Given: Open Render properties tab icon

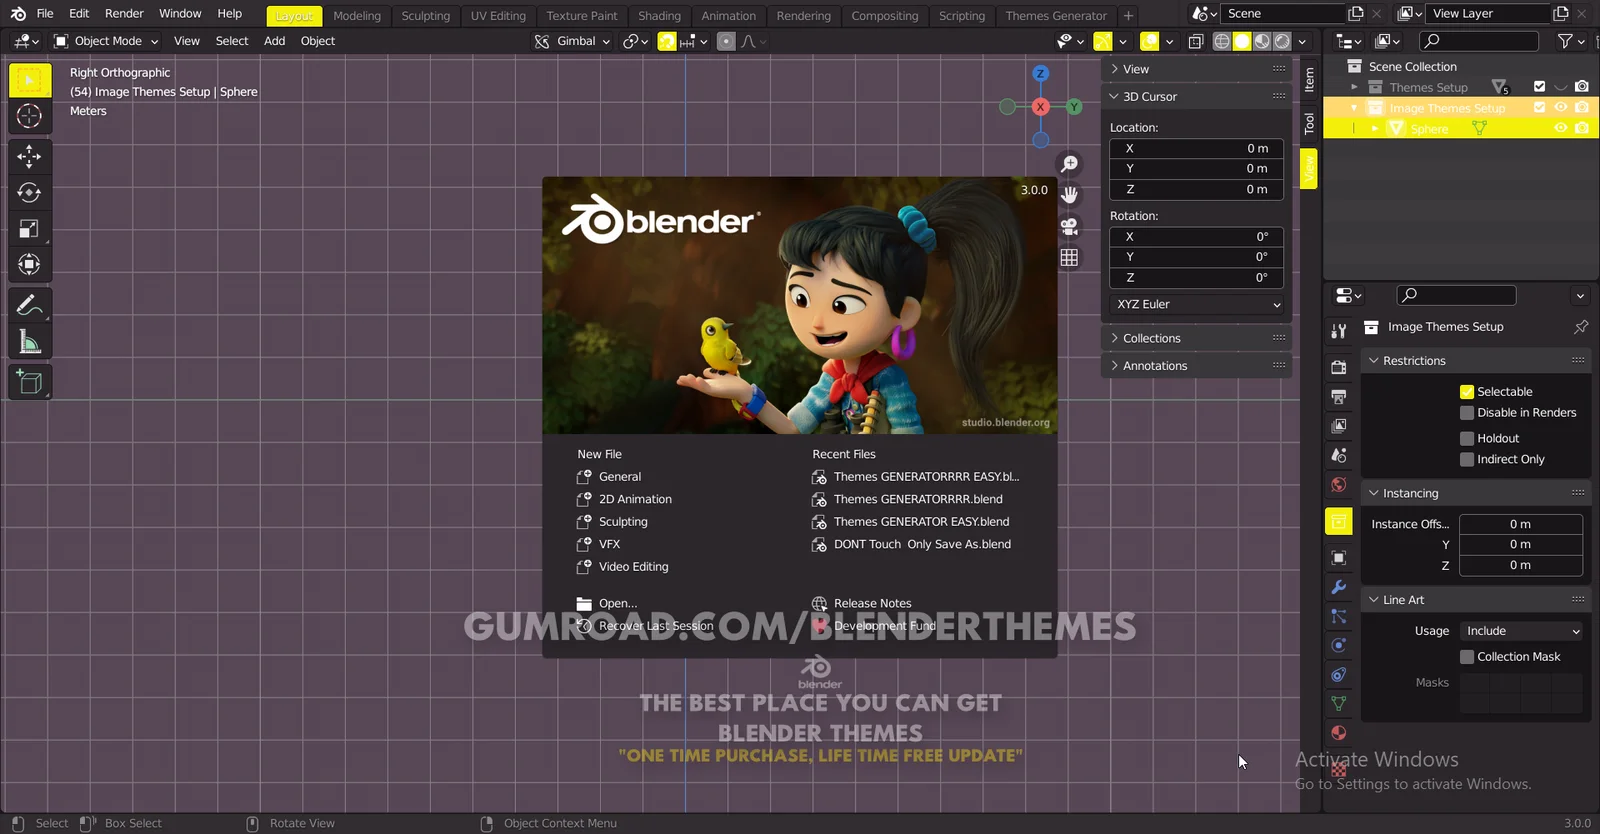Looking at the screenshot, I should [1339, 367].
